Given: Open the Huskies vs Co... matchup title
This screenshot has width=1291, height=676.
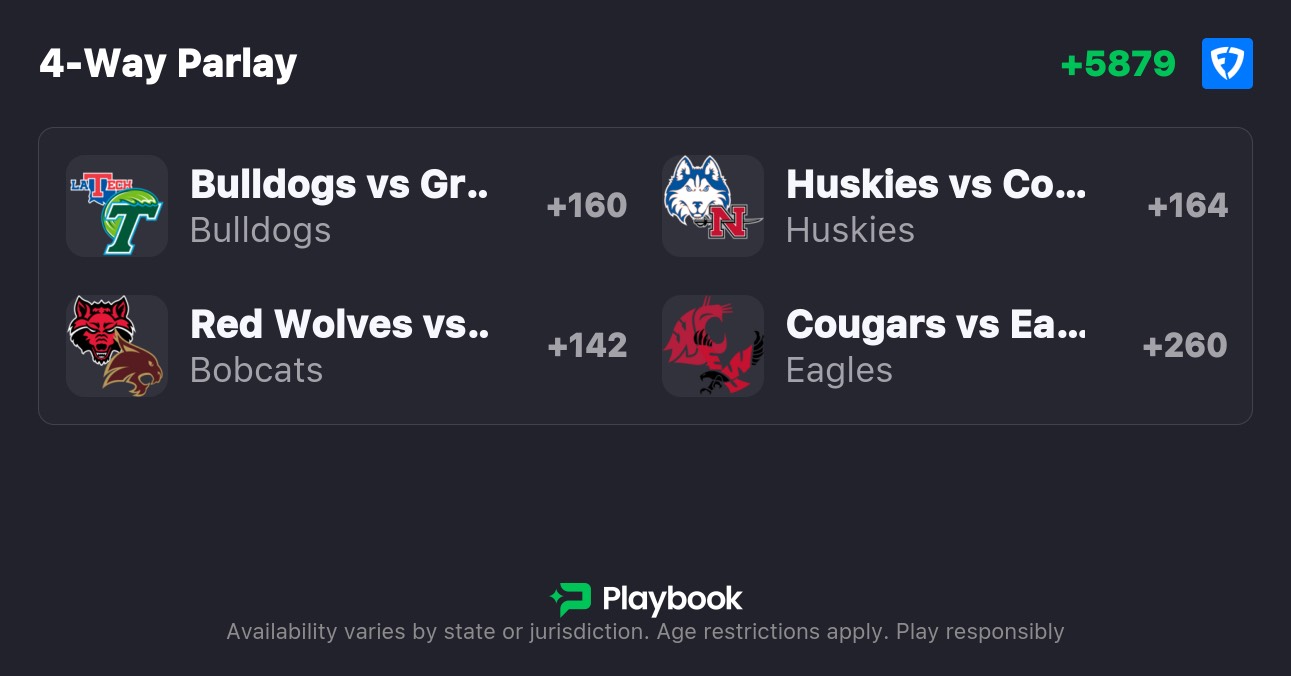Looking at the screenshot, I should 935,184.
